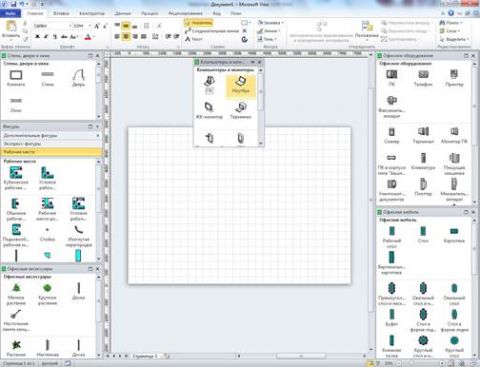This screenshot has width=480, height=367.
Task: Switch to the Review (Рецензирование) tab
Action: click(185, 14)
